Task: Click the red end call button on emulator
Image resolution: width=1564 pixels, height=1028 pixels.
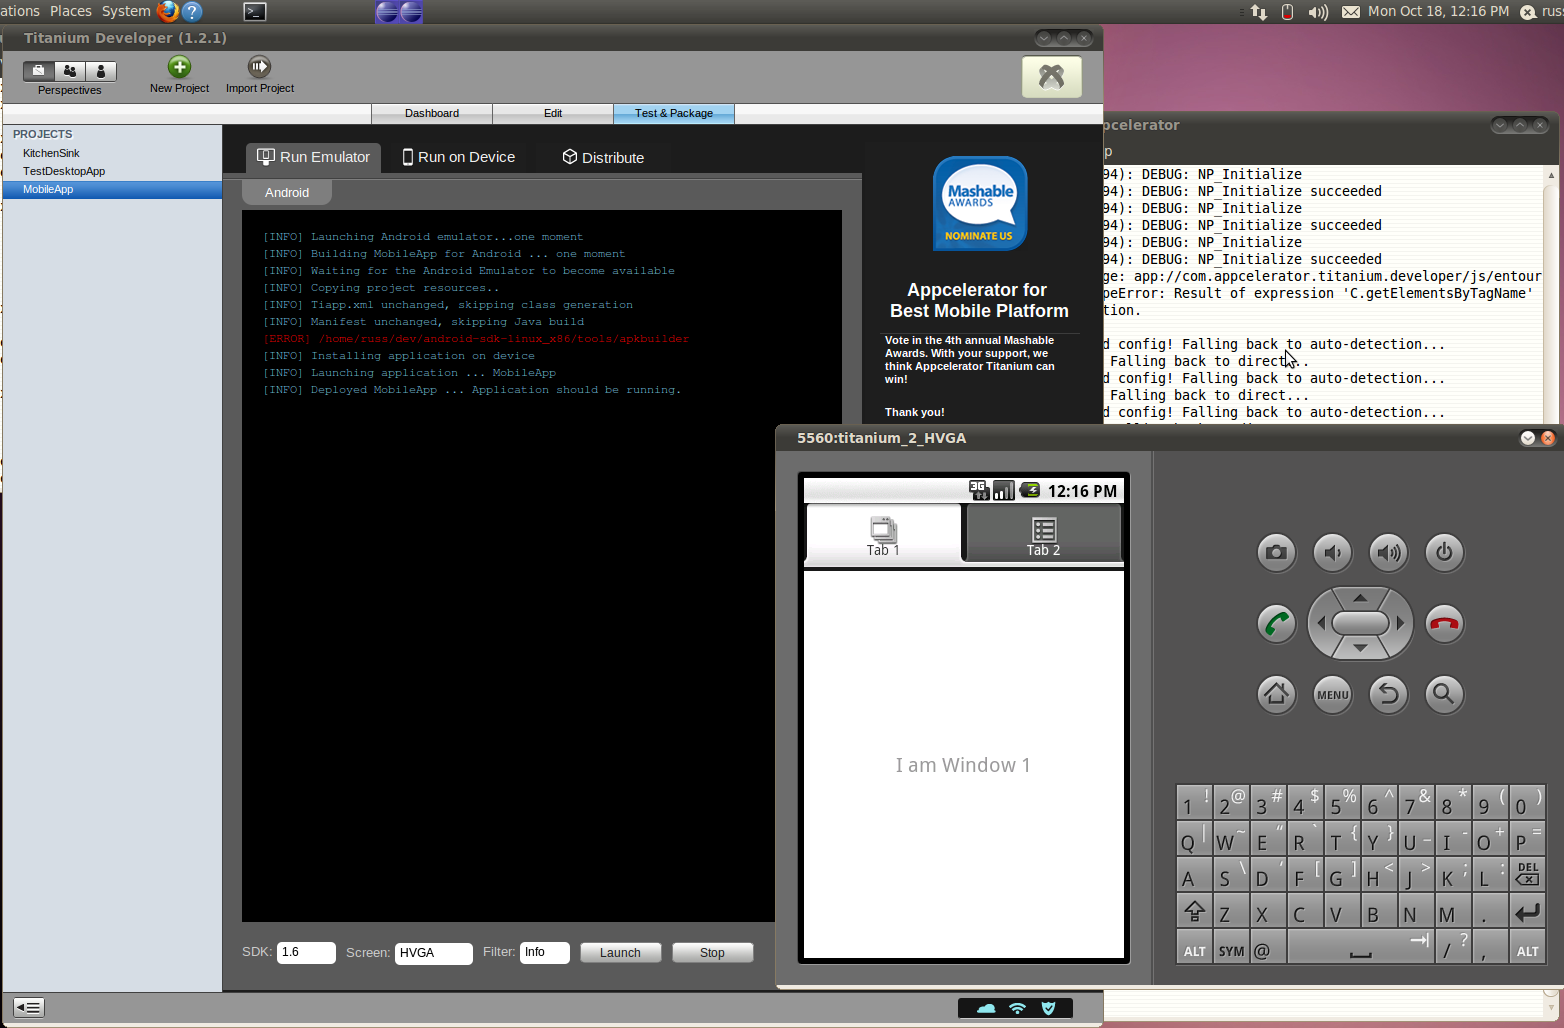Action: point(1444,624)
